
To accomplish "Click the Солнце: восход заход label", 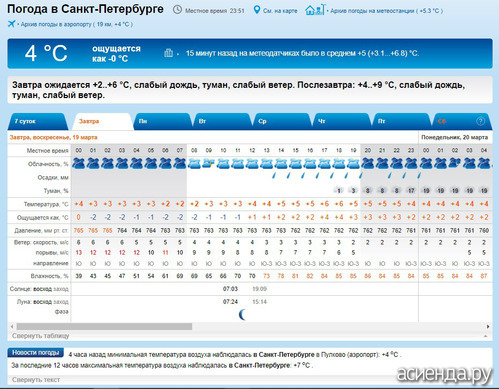I will (x=39, y=289).
